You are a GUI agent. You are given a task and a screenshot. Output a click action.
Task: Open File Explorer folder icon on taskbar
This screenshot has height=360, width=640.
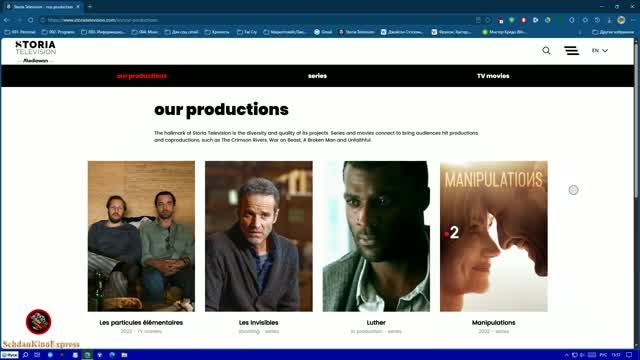tap(124, 355)
